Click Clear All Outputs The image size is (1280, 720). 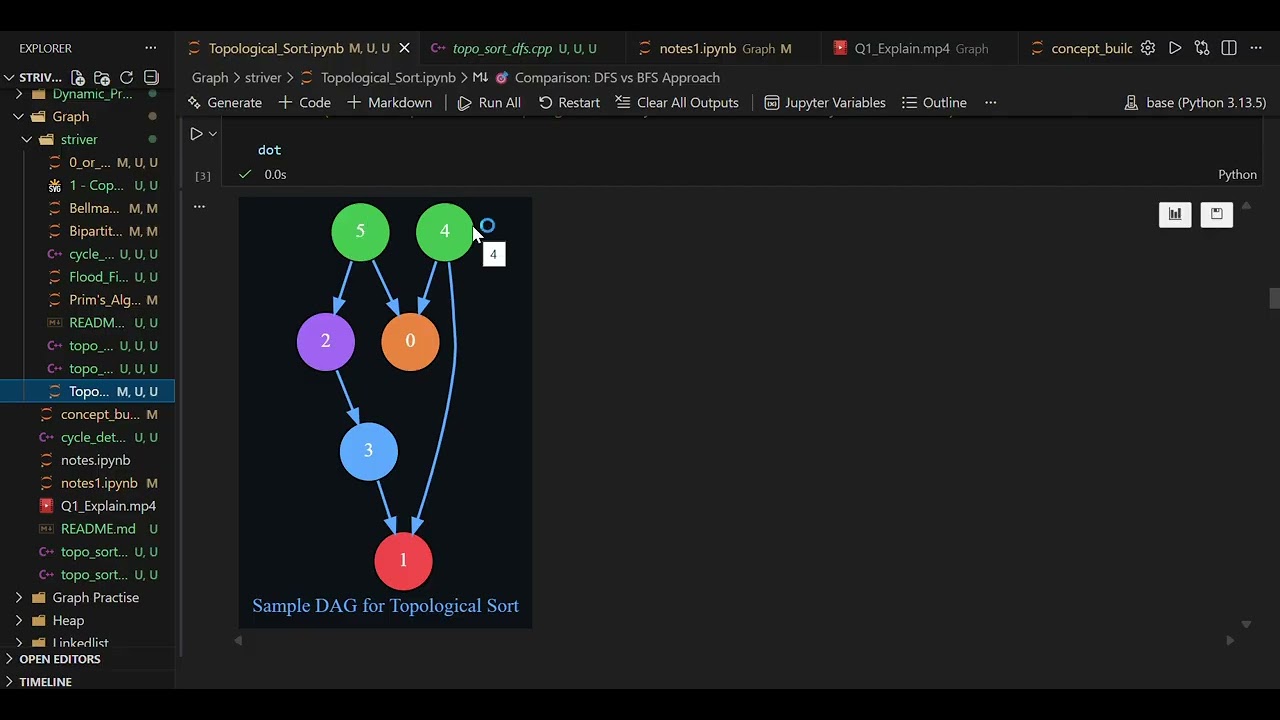(677, 102)
